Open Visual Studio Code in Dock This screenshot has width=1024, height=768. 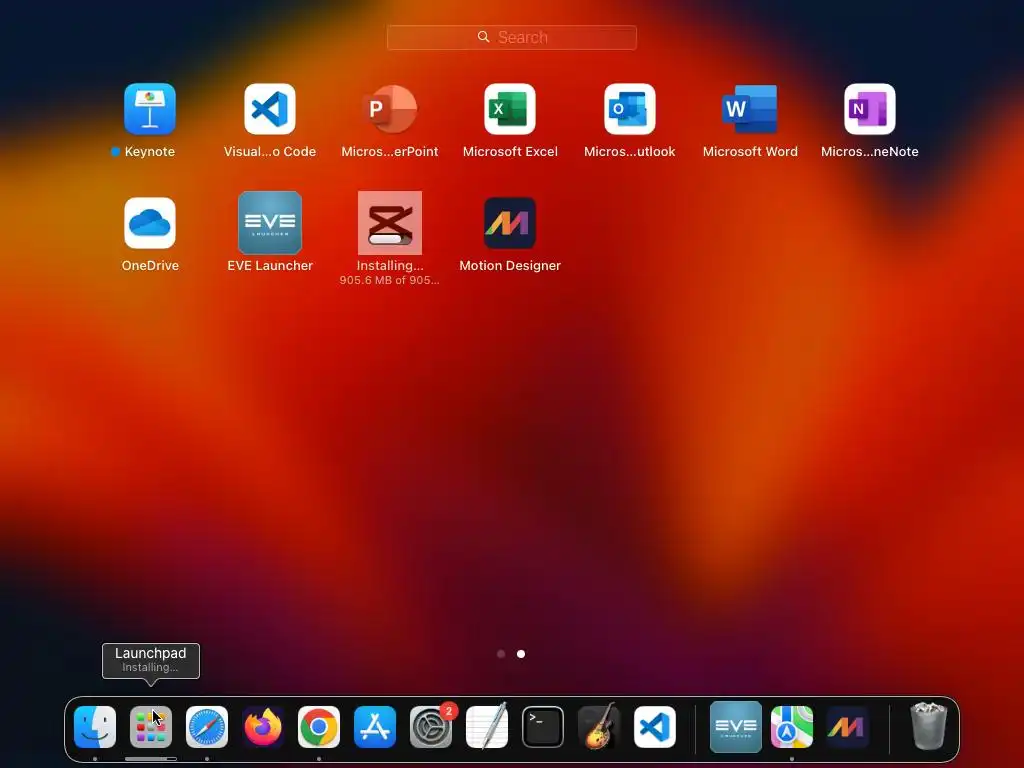pos(655,727)
